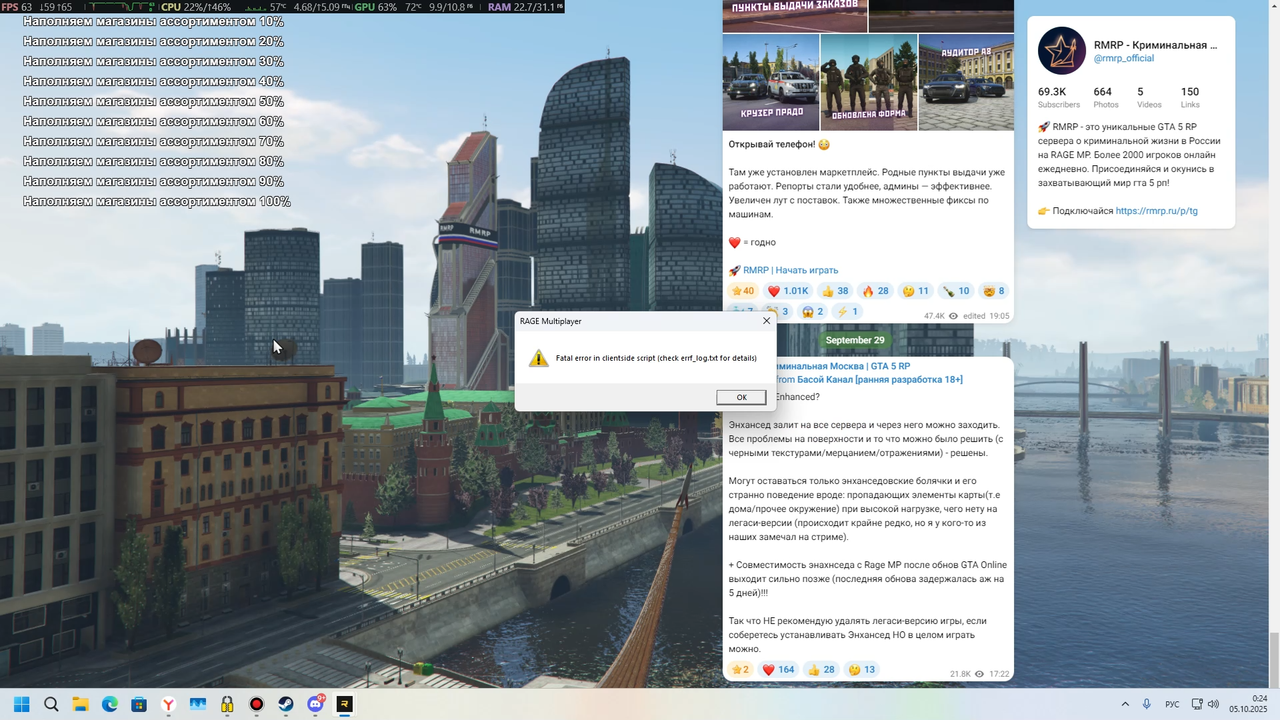Click the star reaction with 40
1280x720 pixels.
(743, 291)
